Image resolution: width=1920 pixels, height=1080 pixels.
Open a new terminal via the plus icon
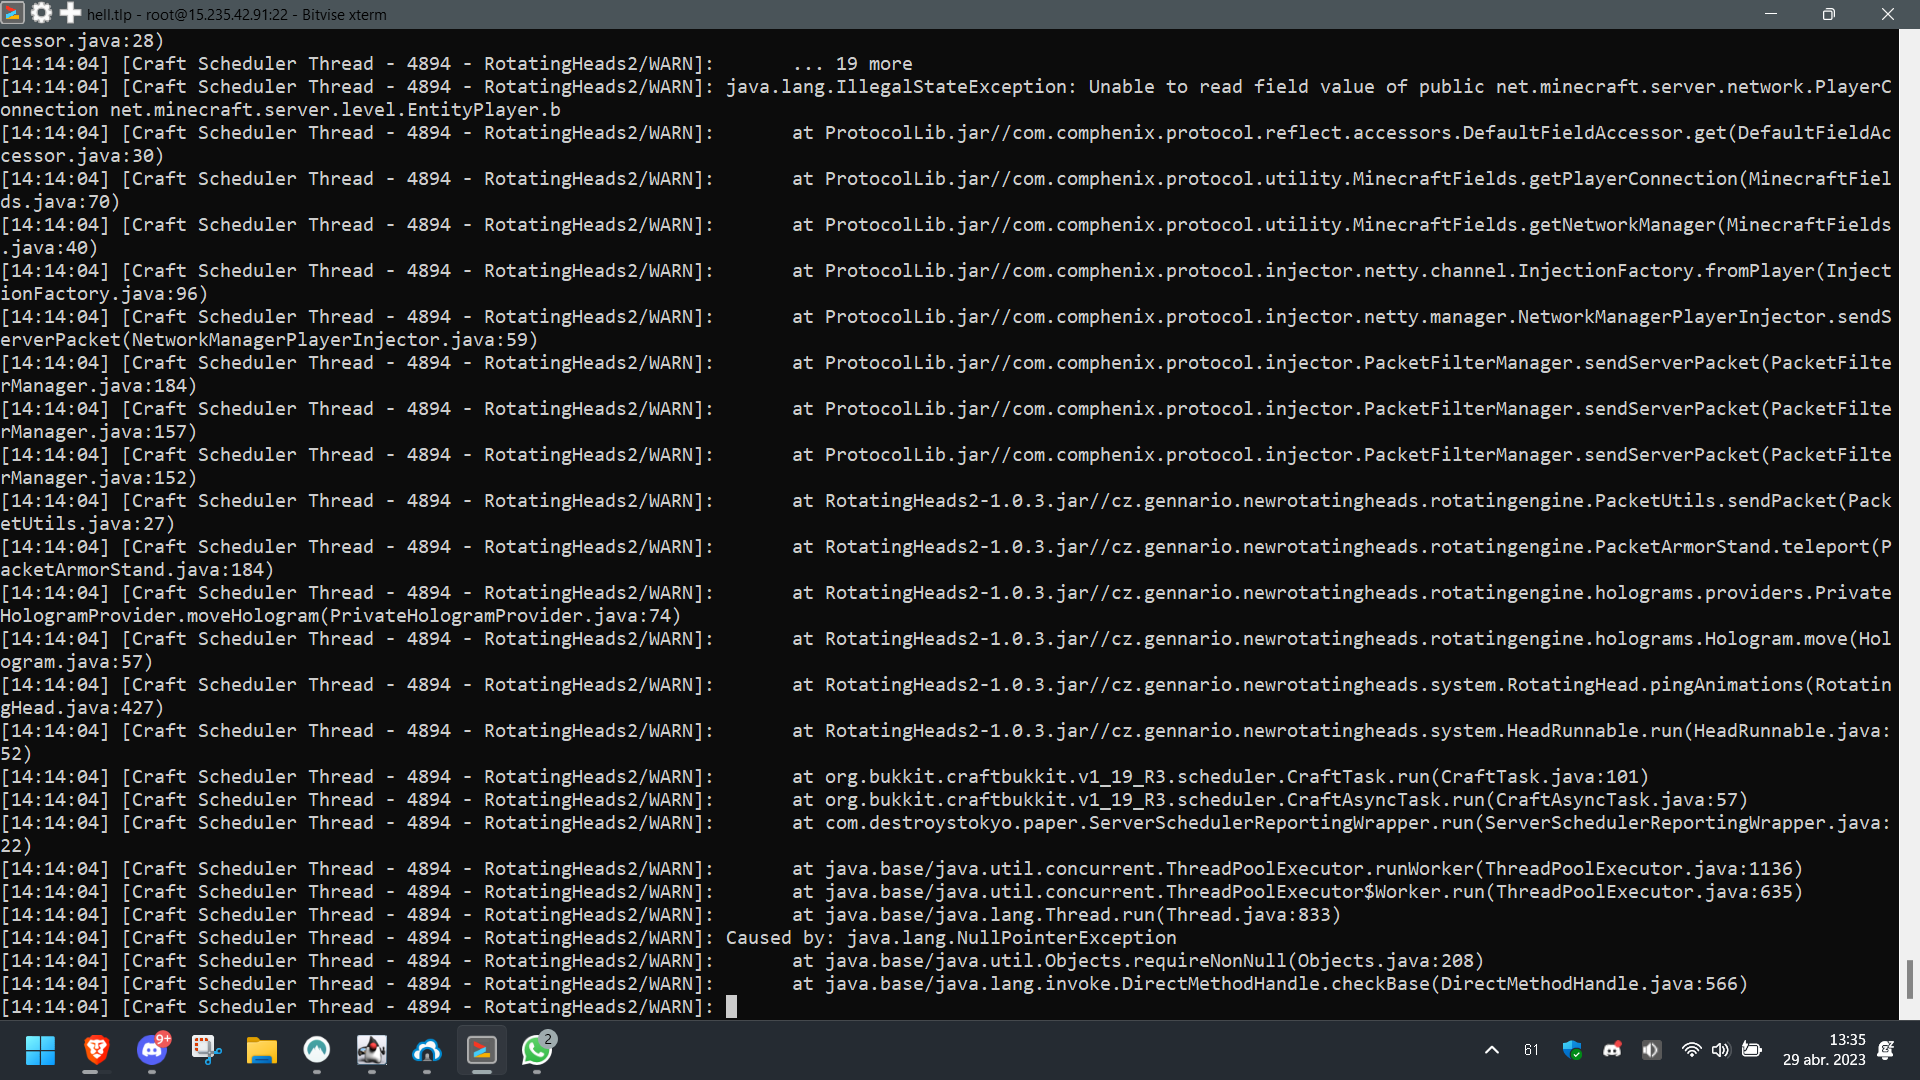point(70,14)
